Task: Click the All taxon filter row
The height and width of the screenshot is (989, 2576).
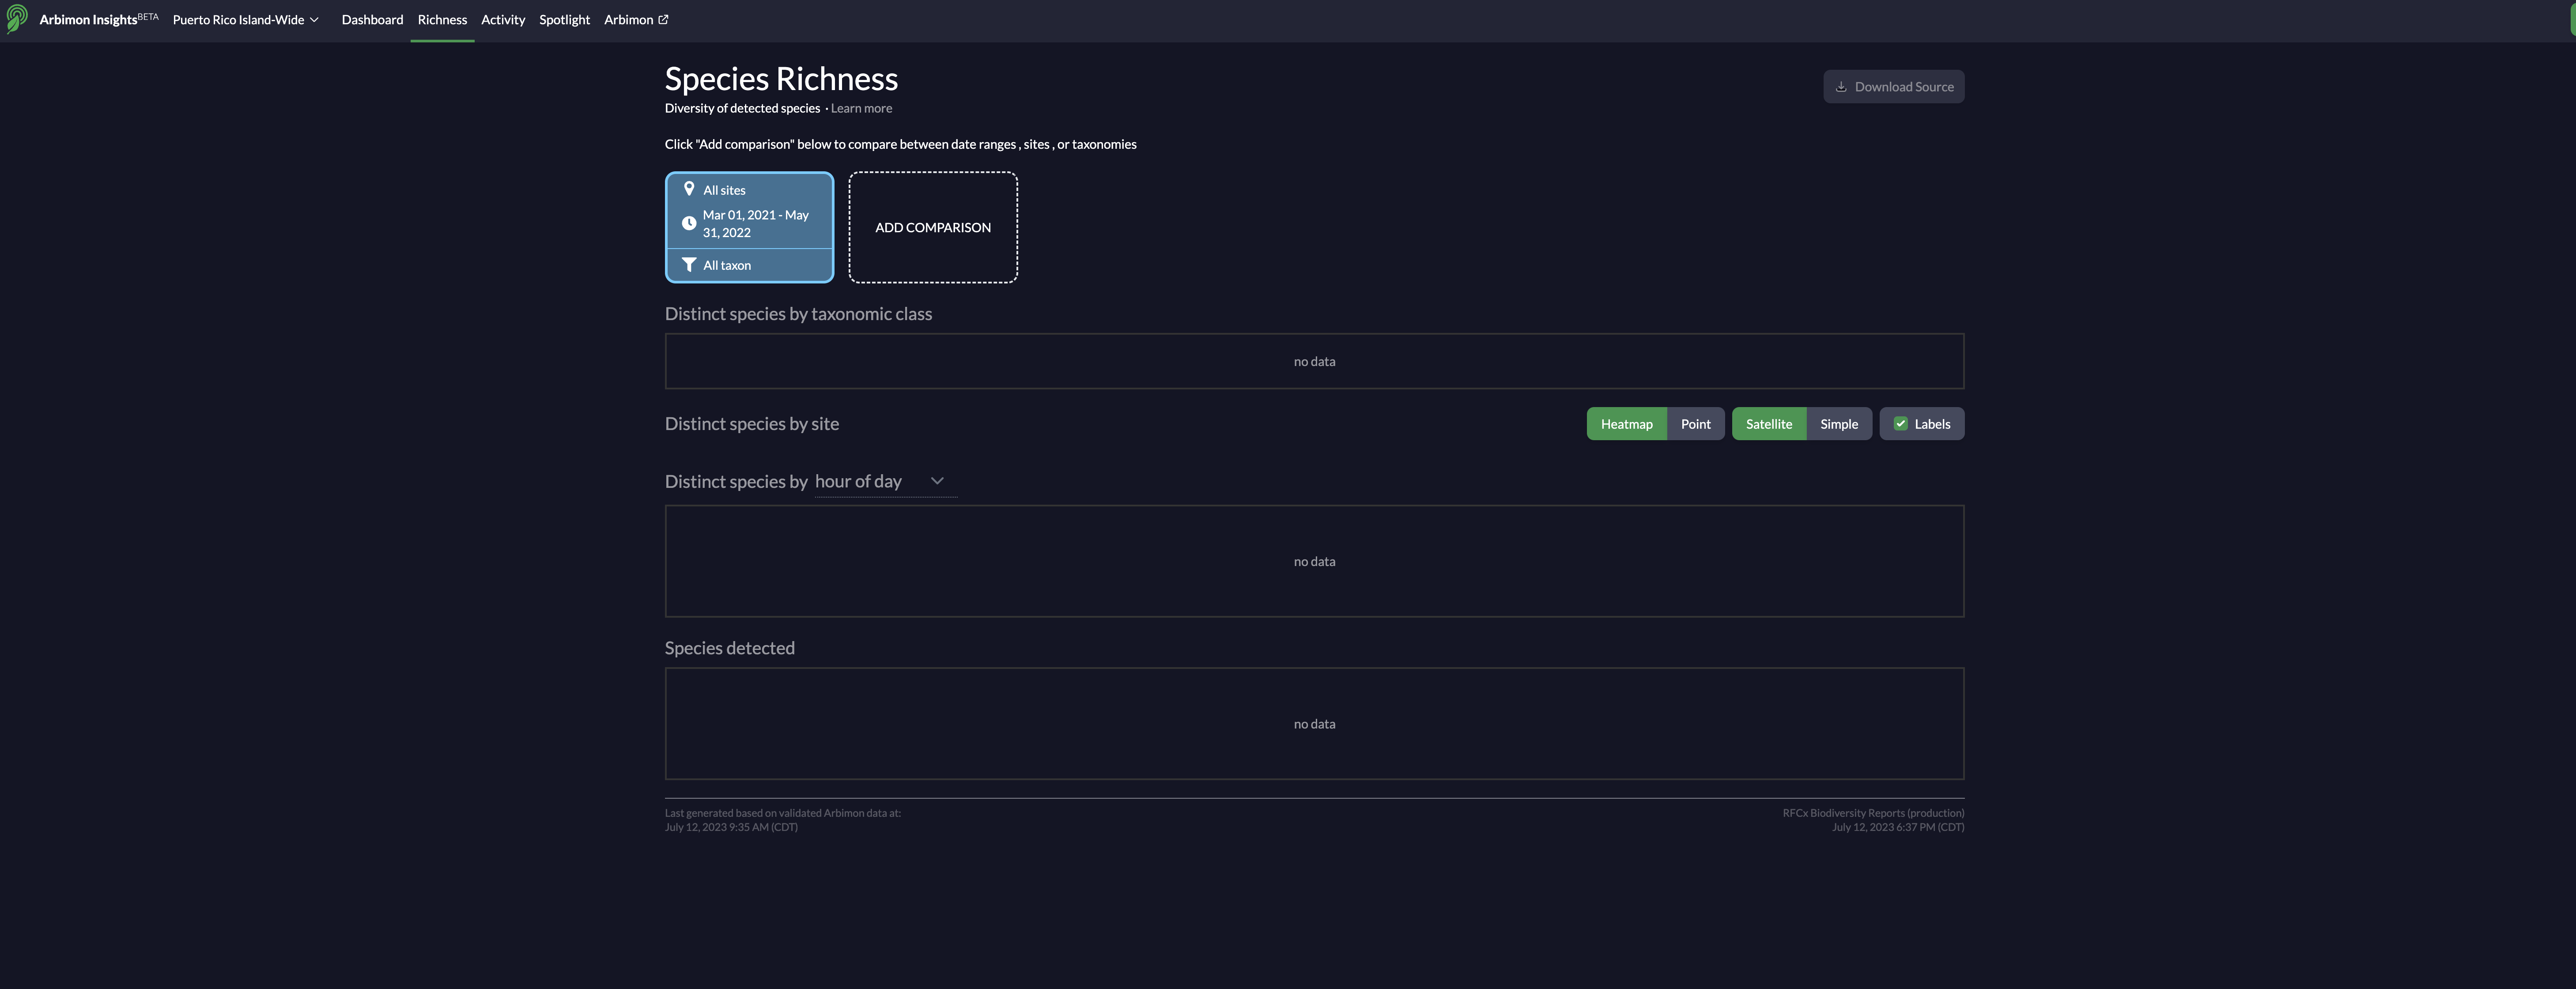Action: pos(749,265)
